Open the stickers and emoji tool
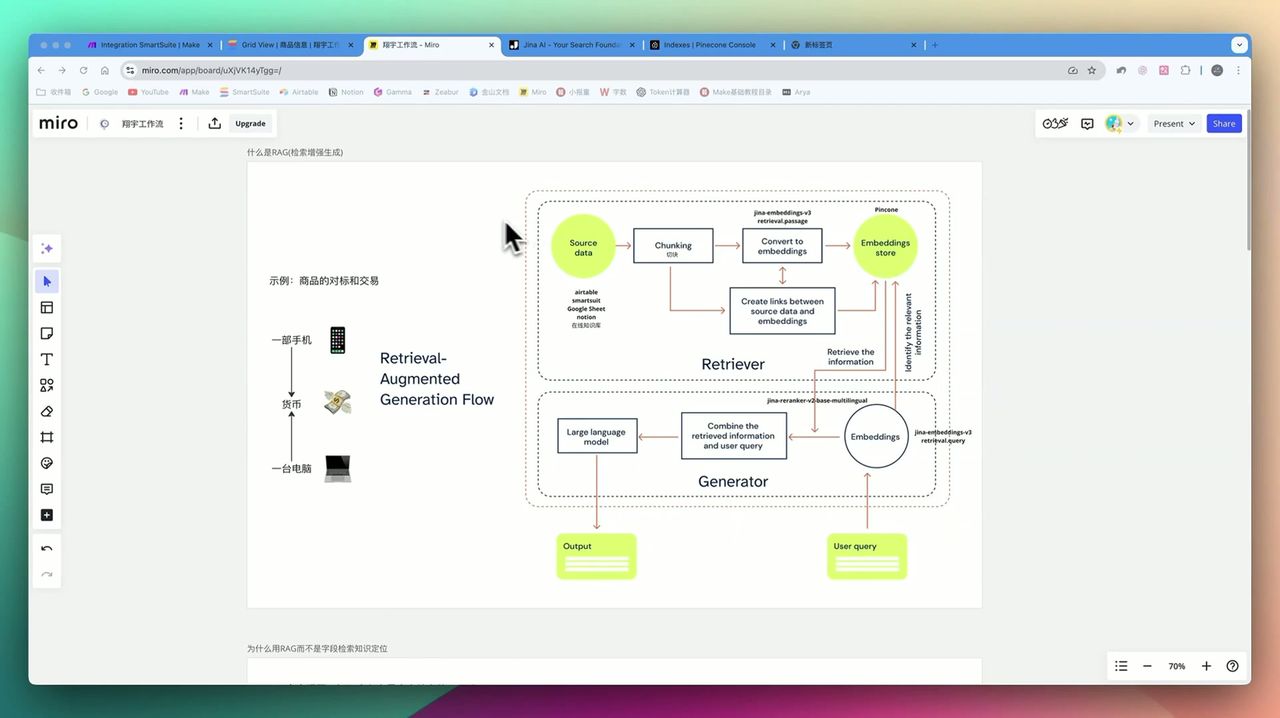1280x718 pixels. pyautogui.click(x=47, y=463)
